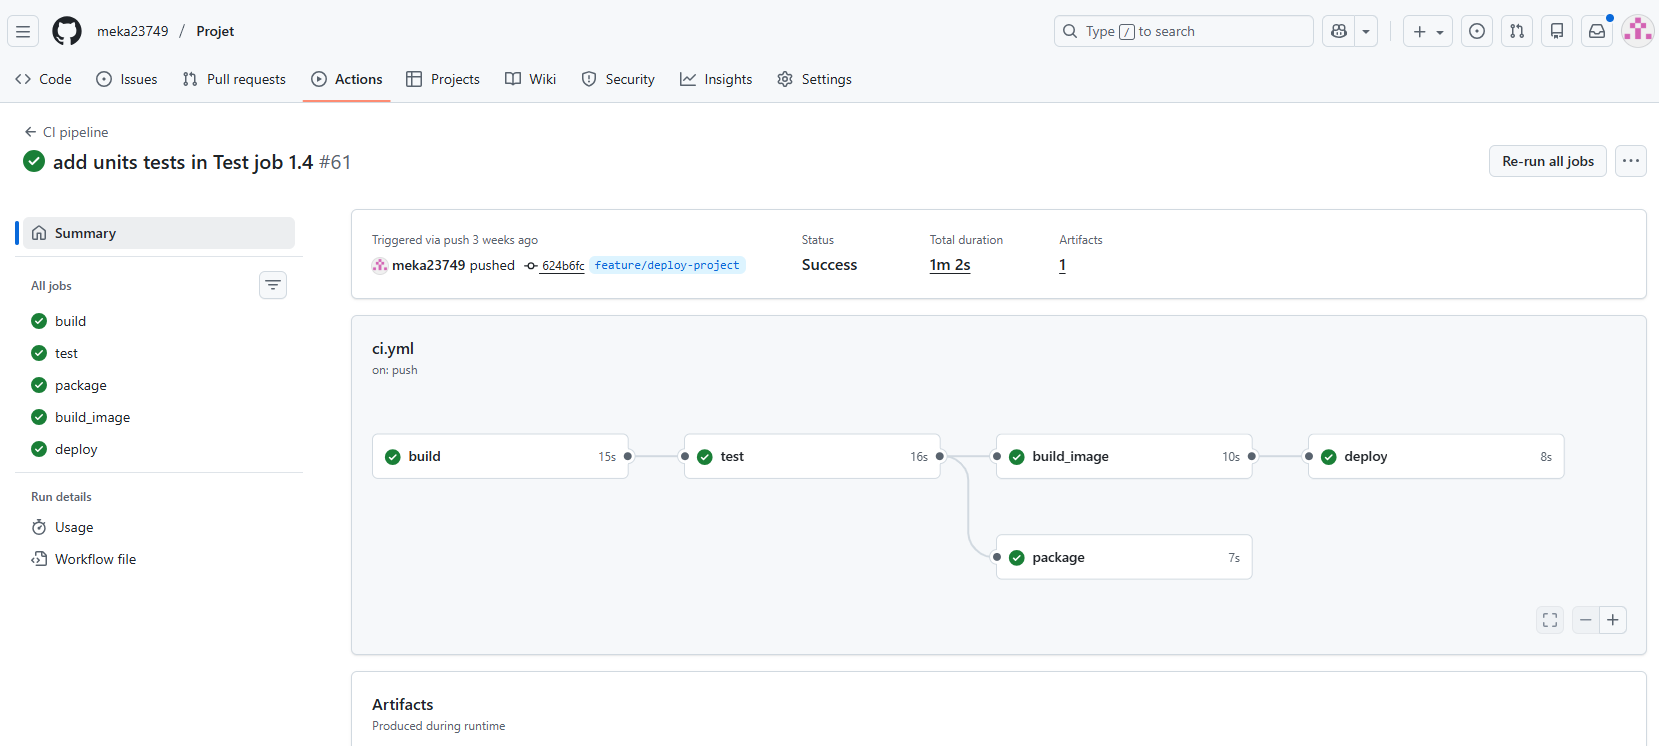
Task: Open the deploy job in sidebar
Action: [159, 449]
